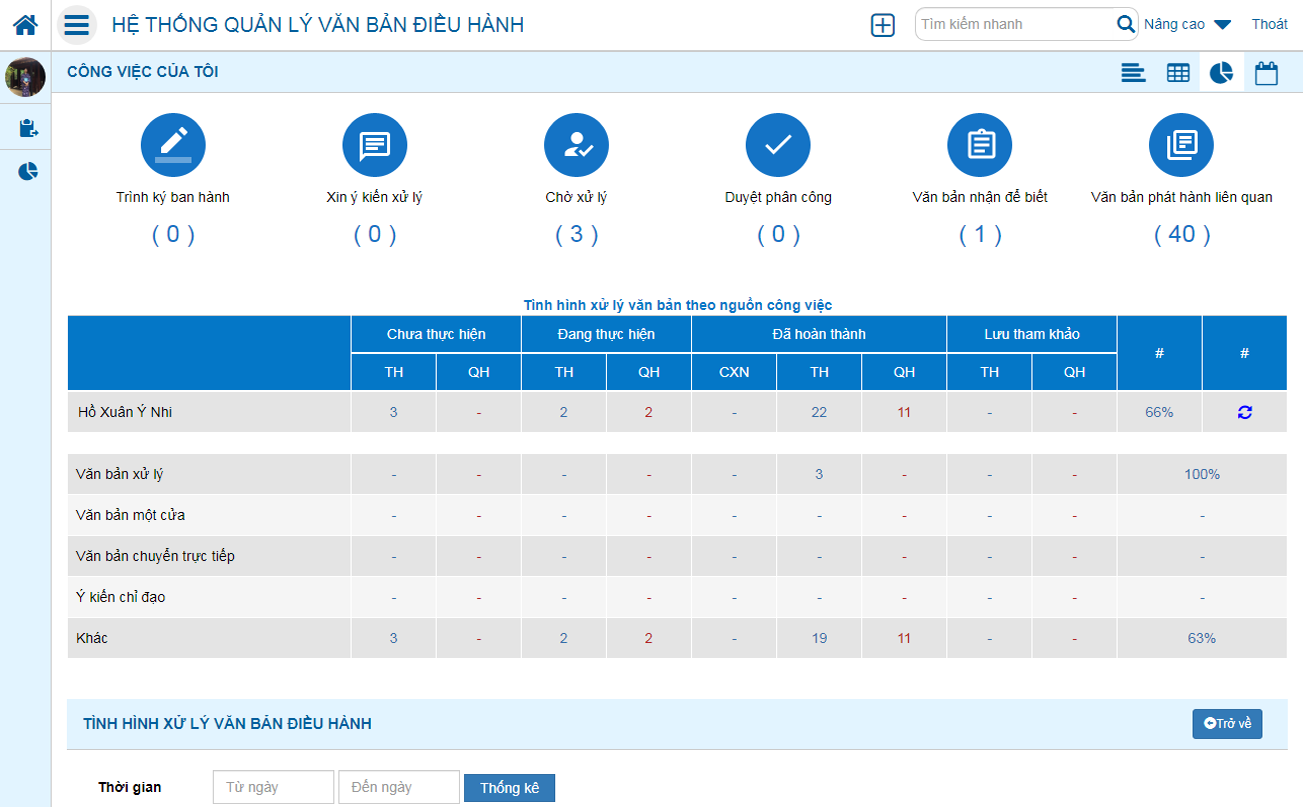Click the Trở về back button
The width and height of the screenshot is (1303, 807).
[1227, 723]
